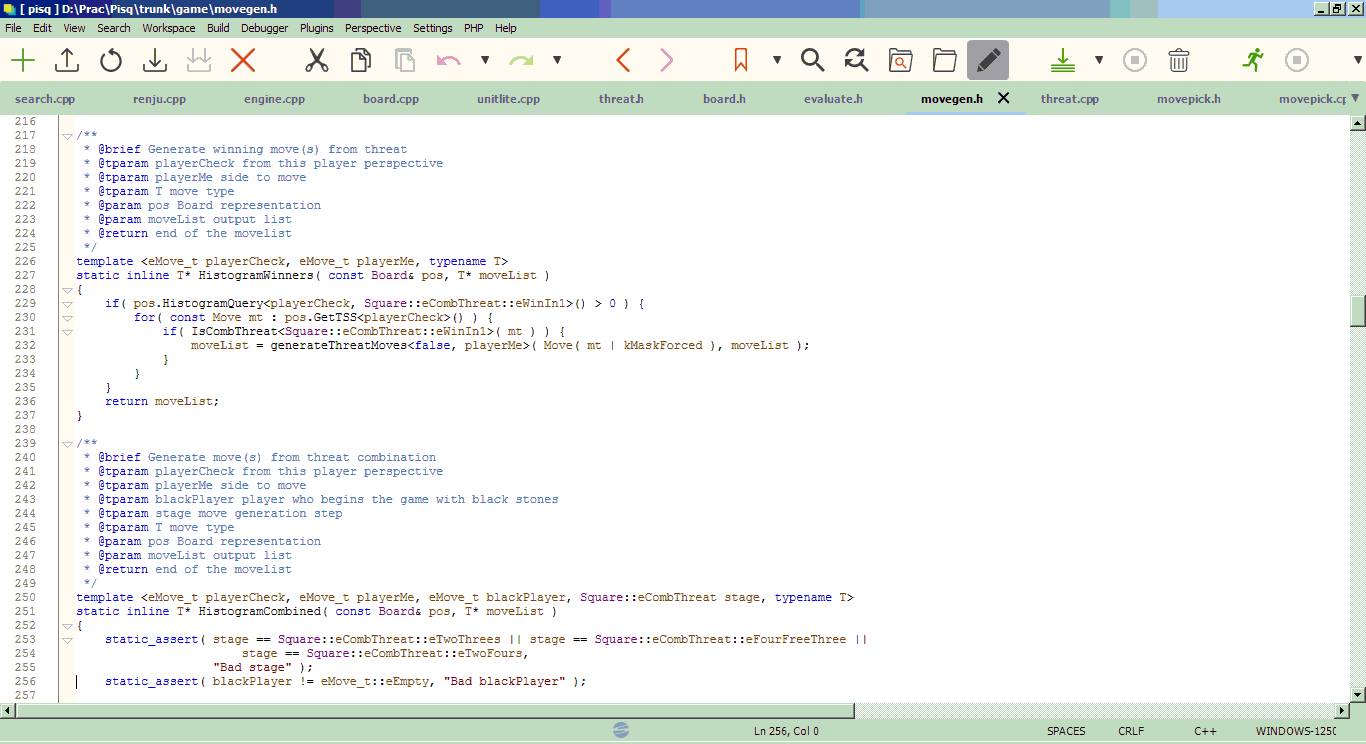The image size is (1366, 744).
Task: Open Find in Files folder-search icon
Action: pyautogui.click(x=900, y=60)
